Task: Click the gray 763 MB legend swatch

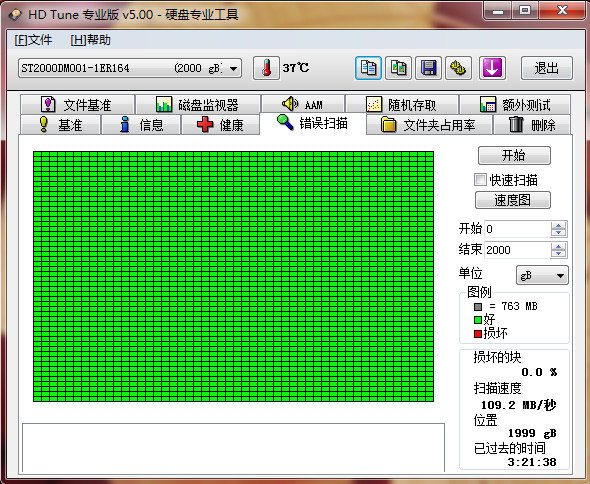Action: point(478,307)
